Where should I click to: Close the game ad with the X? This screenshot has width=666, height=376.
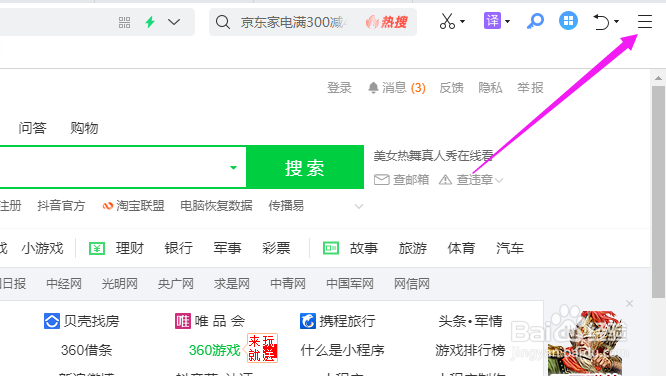629,304
